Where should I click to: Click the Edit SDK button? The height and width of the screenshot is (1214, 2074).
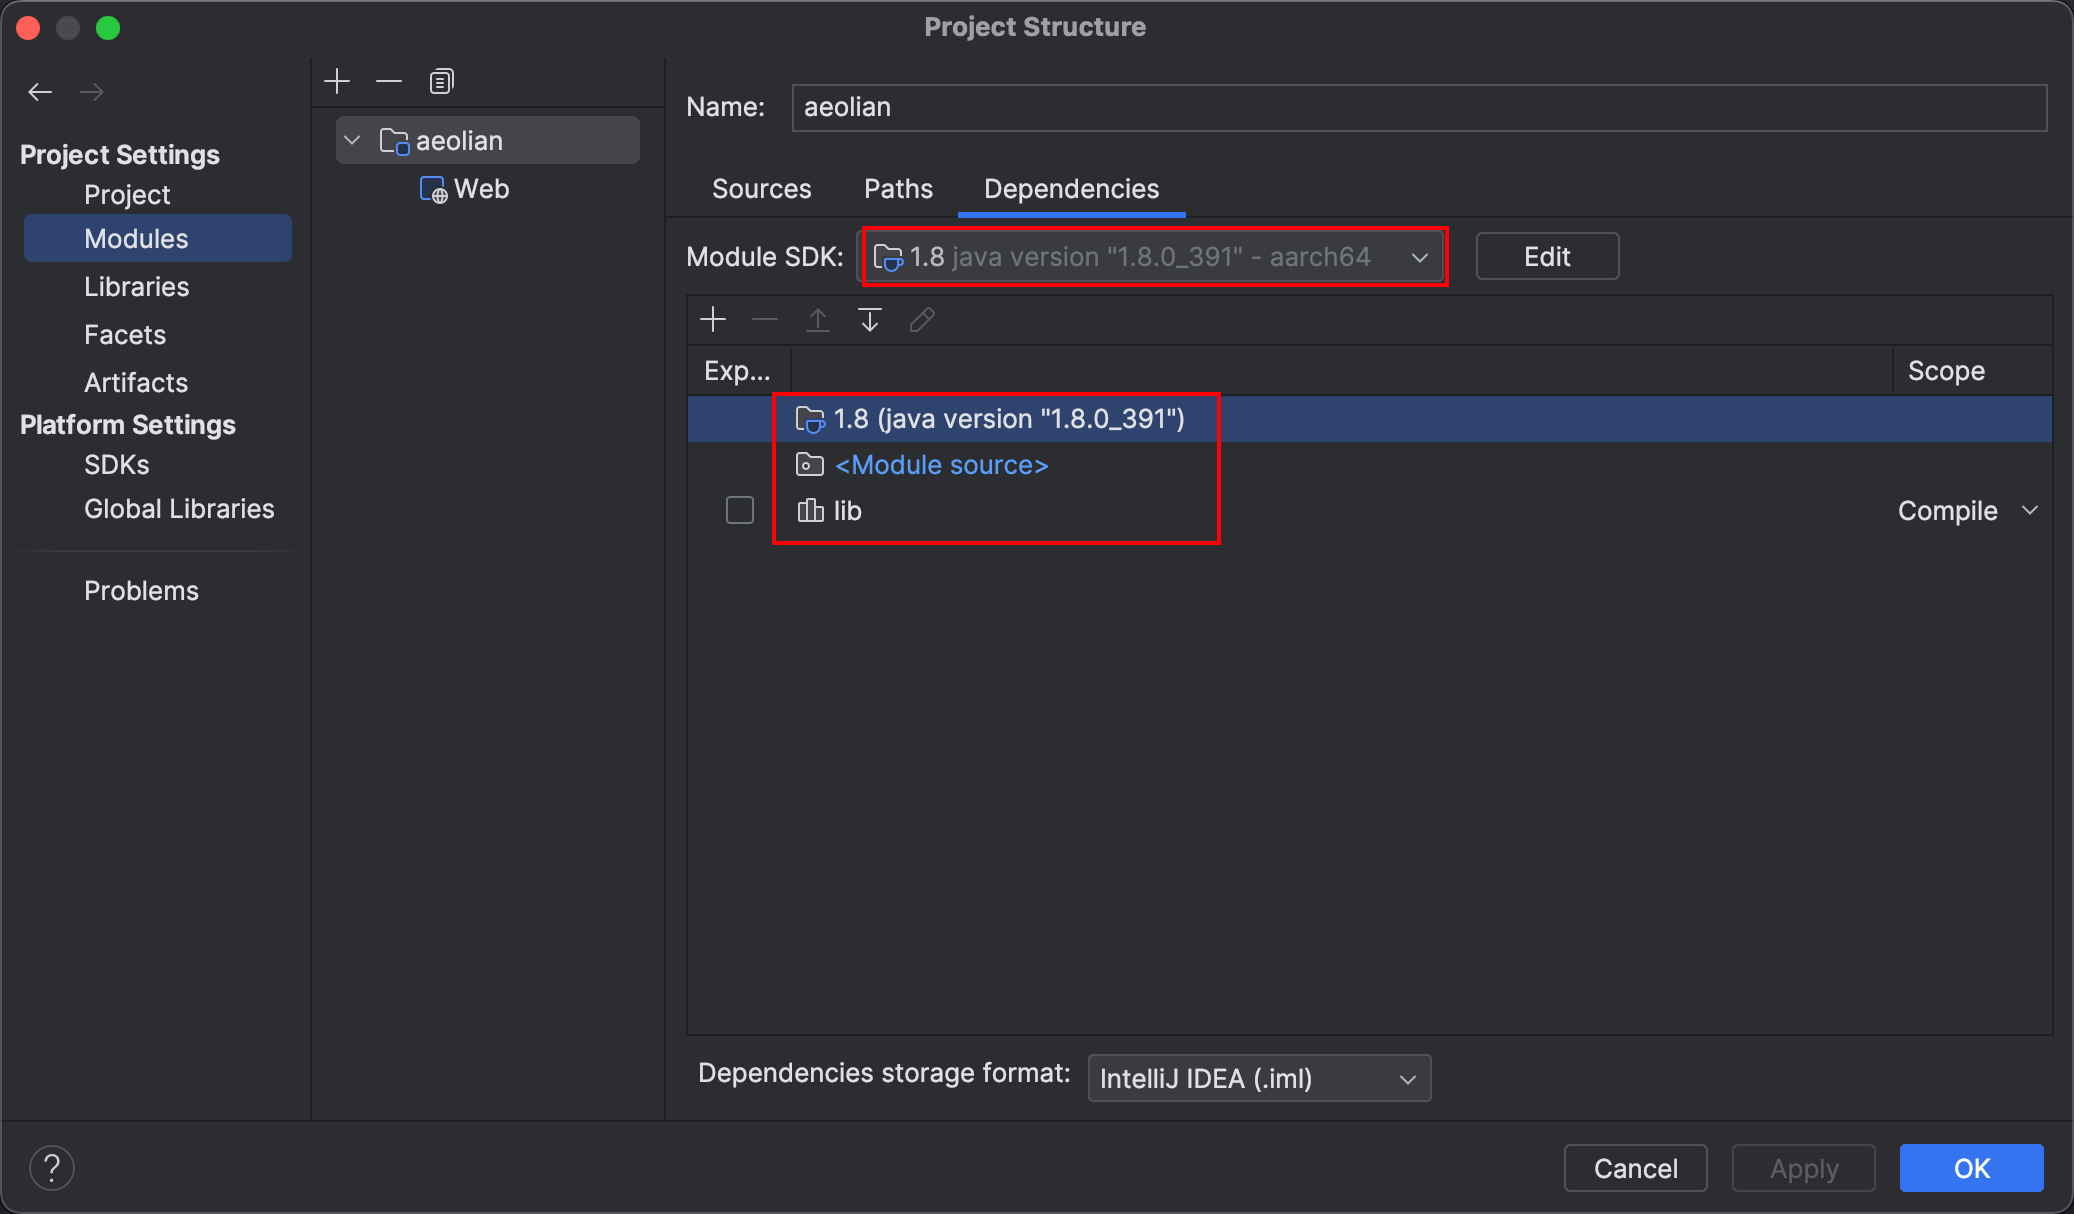click(1547, 257)
